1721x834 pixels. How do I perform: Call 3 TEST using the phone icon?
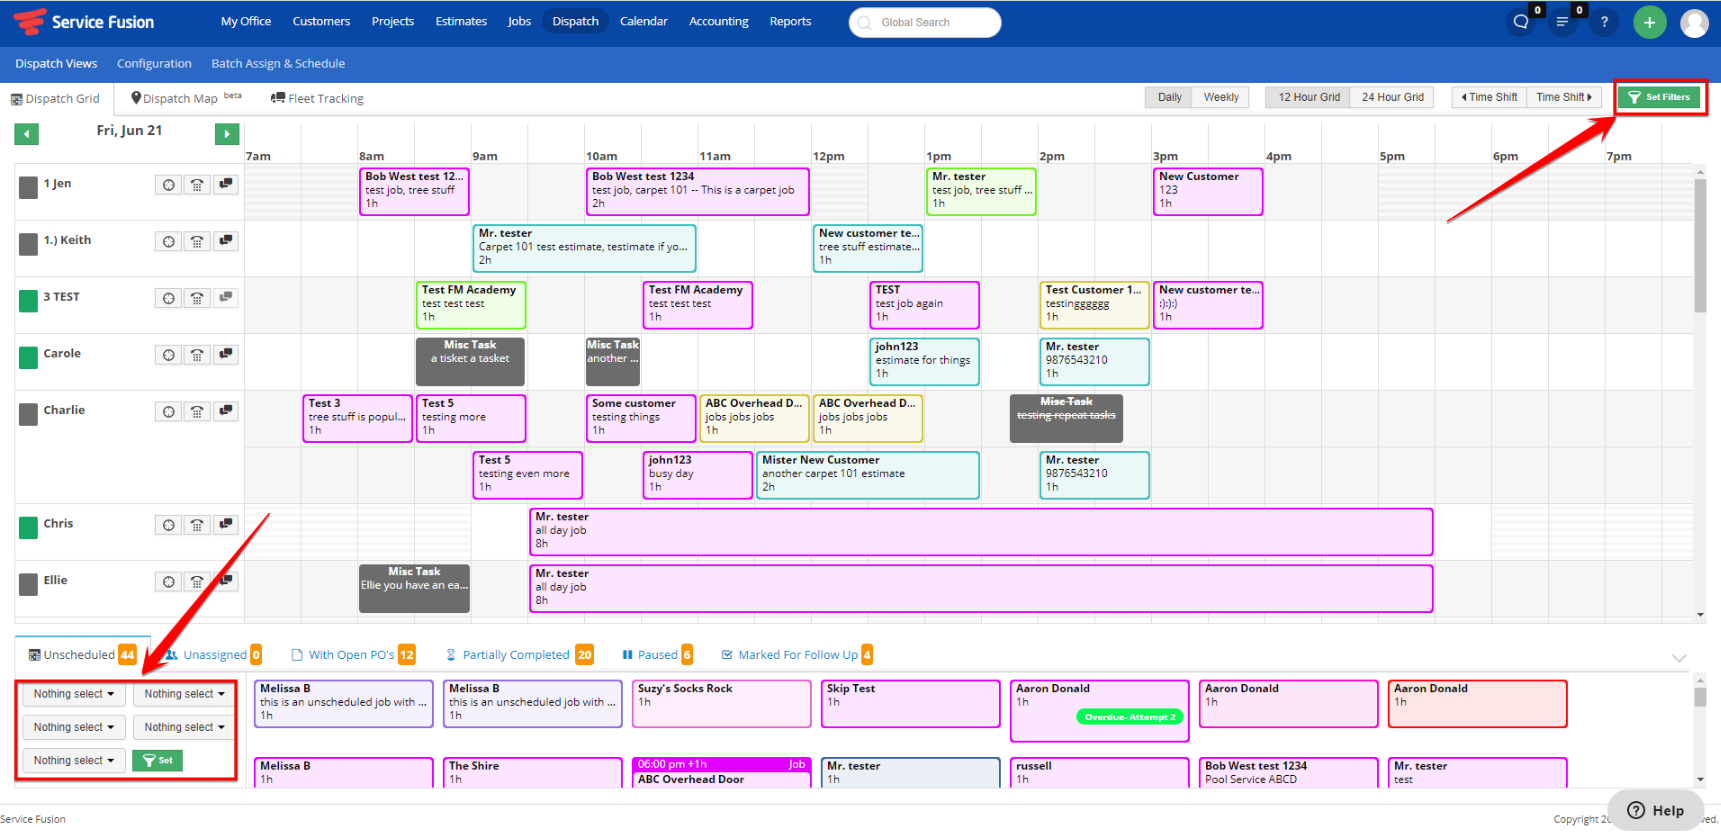pos(197,298)
